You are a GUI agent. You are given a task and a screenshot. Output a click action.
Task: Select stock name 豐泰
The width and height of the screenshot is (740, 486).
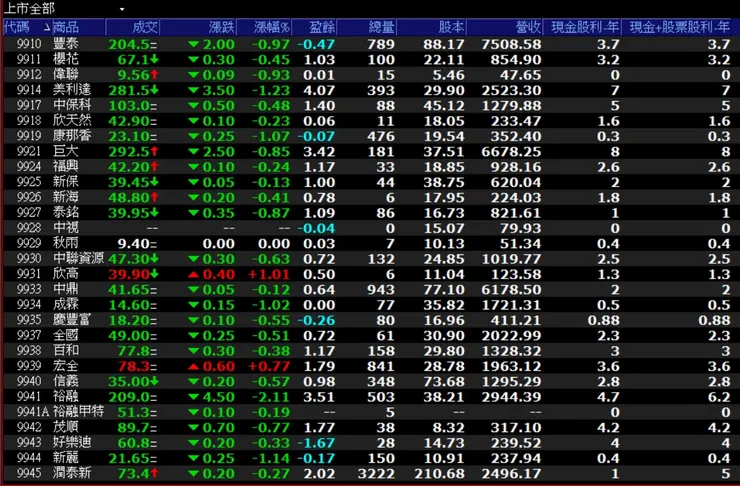(66, 44)
